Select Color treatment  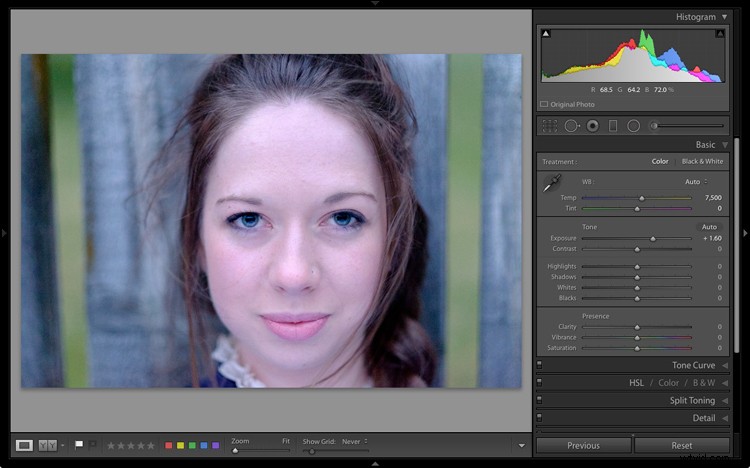coord(660,161)
